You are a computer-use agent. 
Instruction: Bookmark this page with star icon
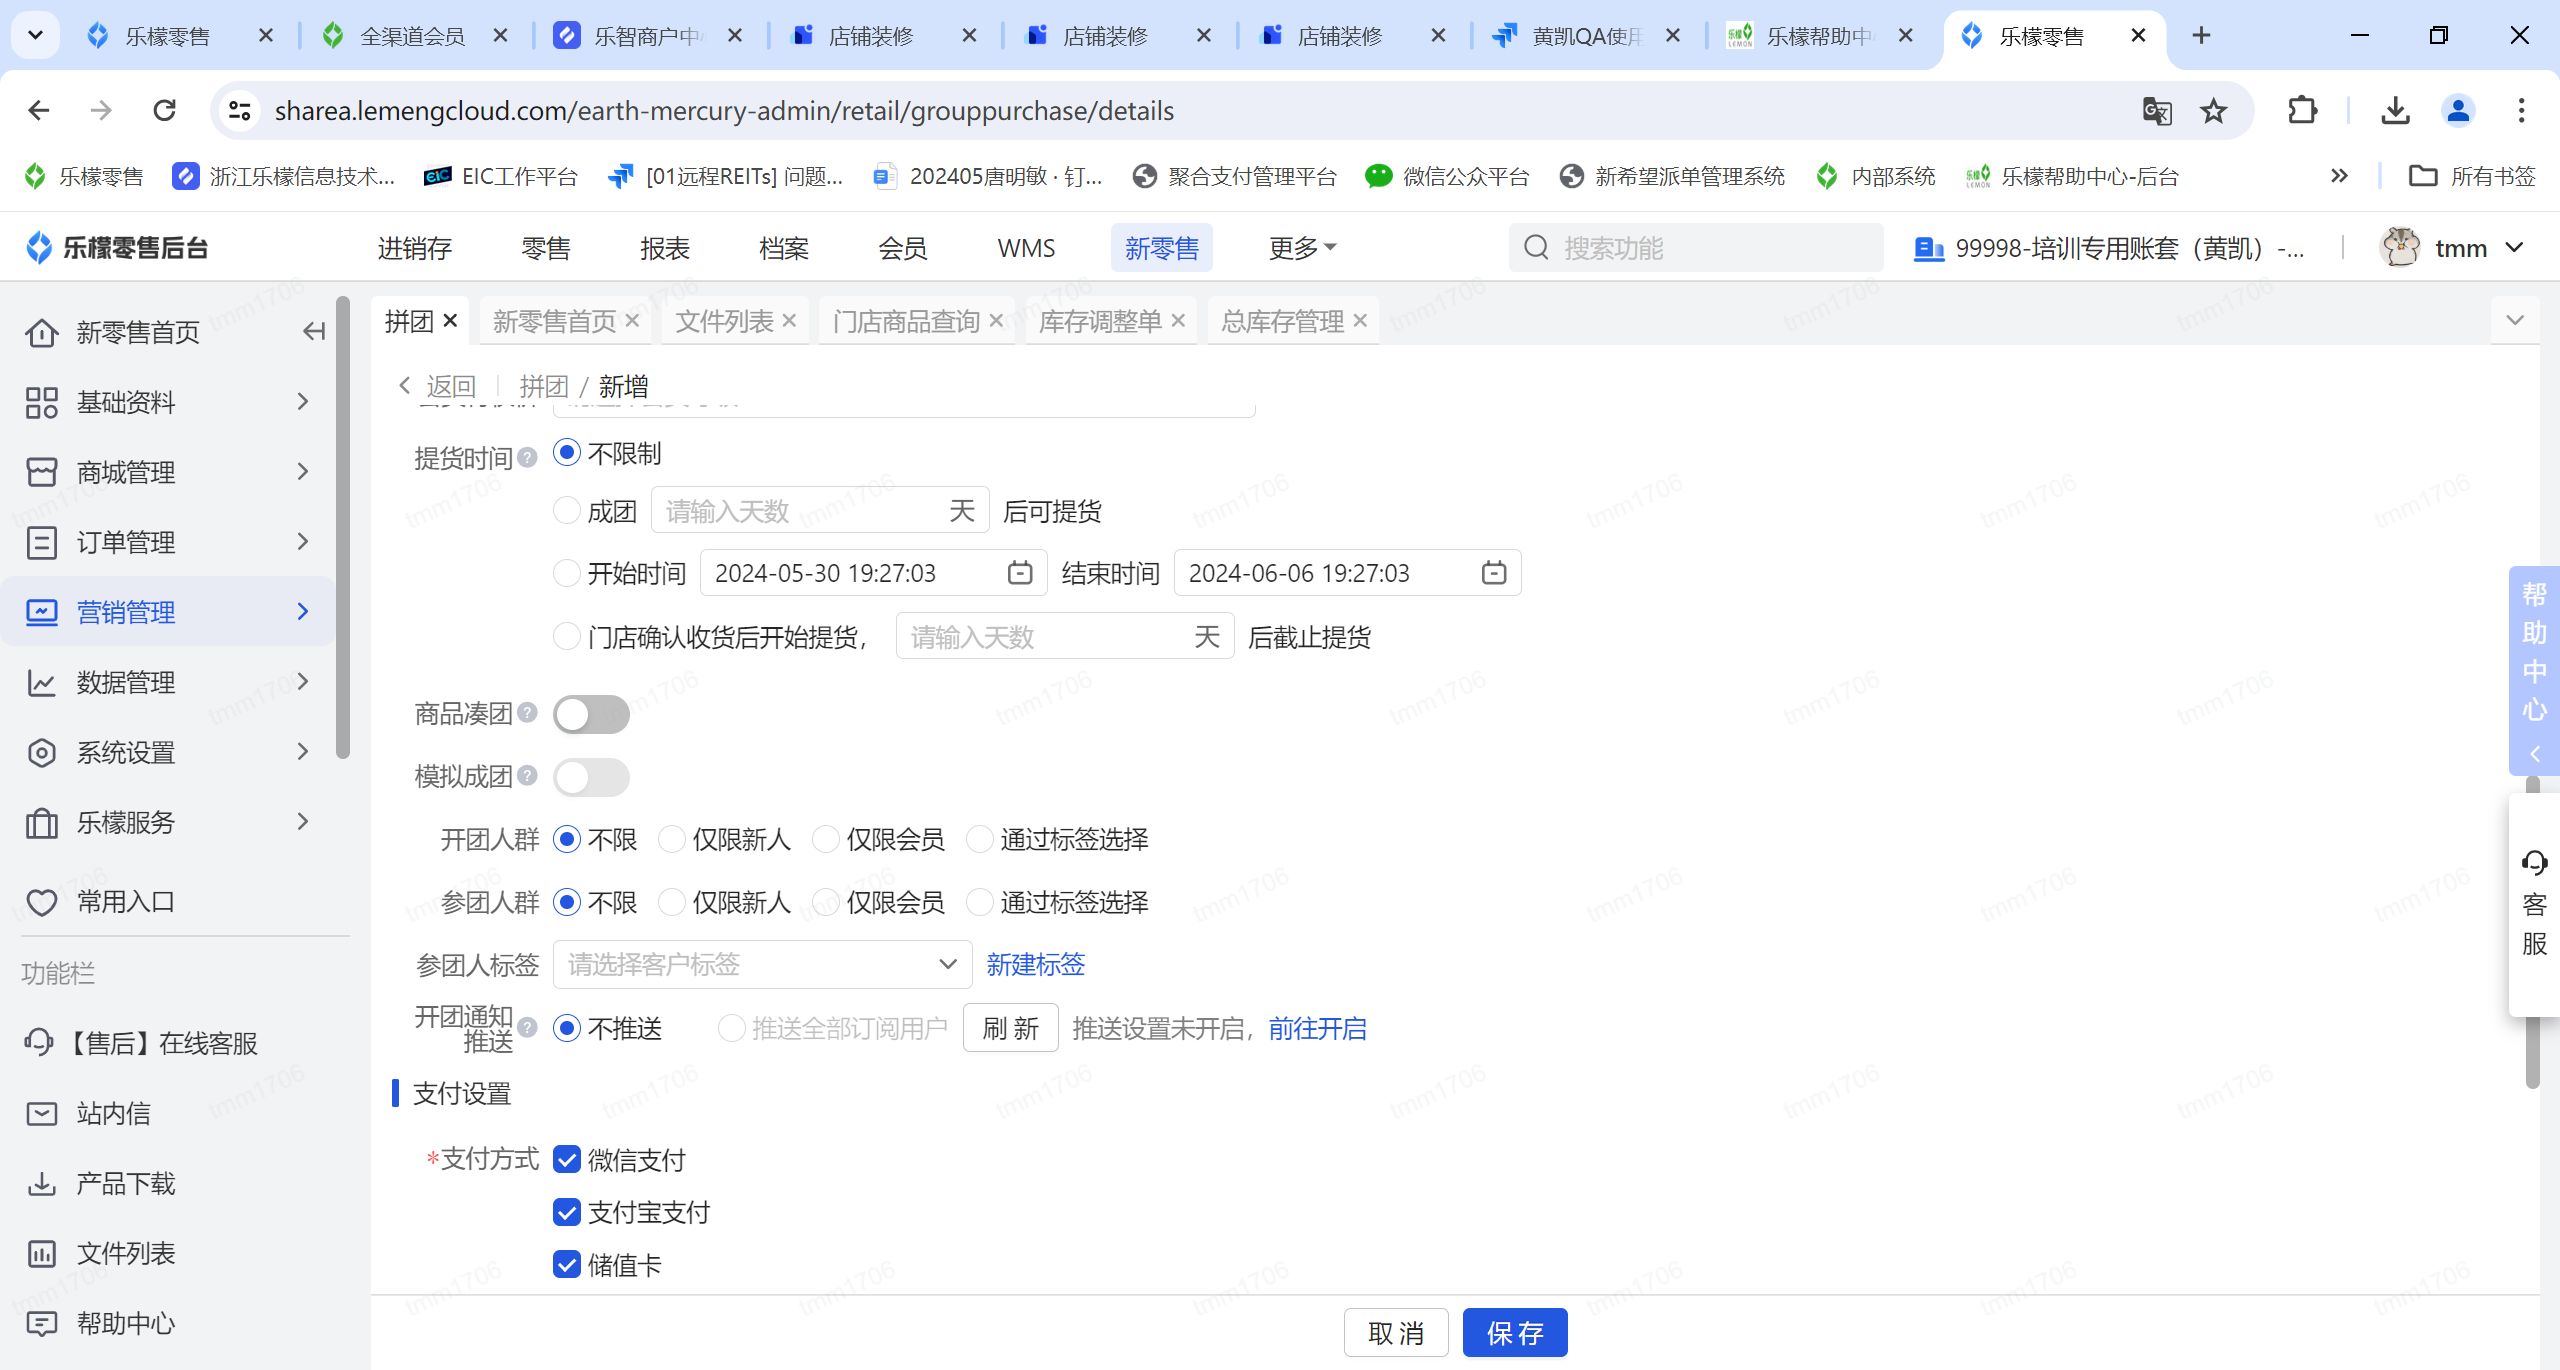pyautogui.click(x=2213, y=110)
